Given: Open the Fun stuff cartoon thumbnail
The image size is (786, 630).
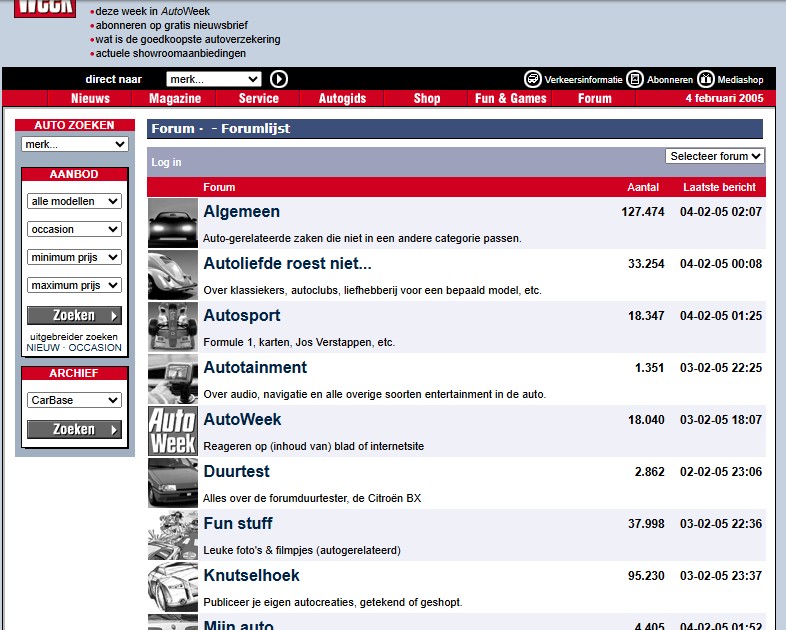Looking at the screenshot, I should point(173,535).
